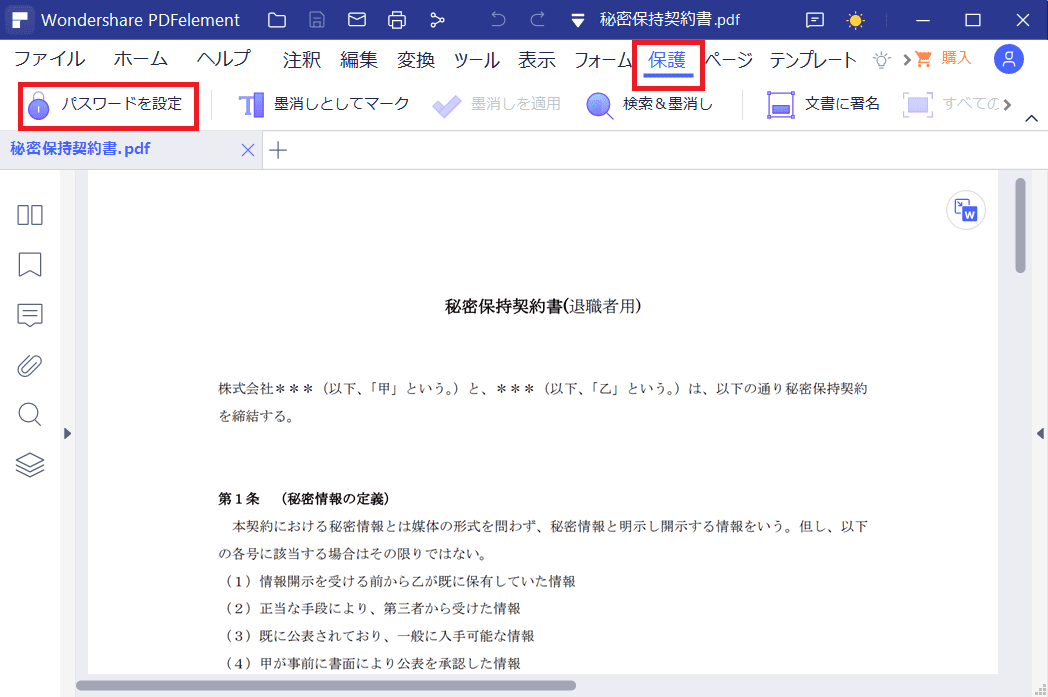Open the bookmarks panel

[30, 264]
